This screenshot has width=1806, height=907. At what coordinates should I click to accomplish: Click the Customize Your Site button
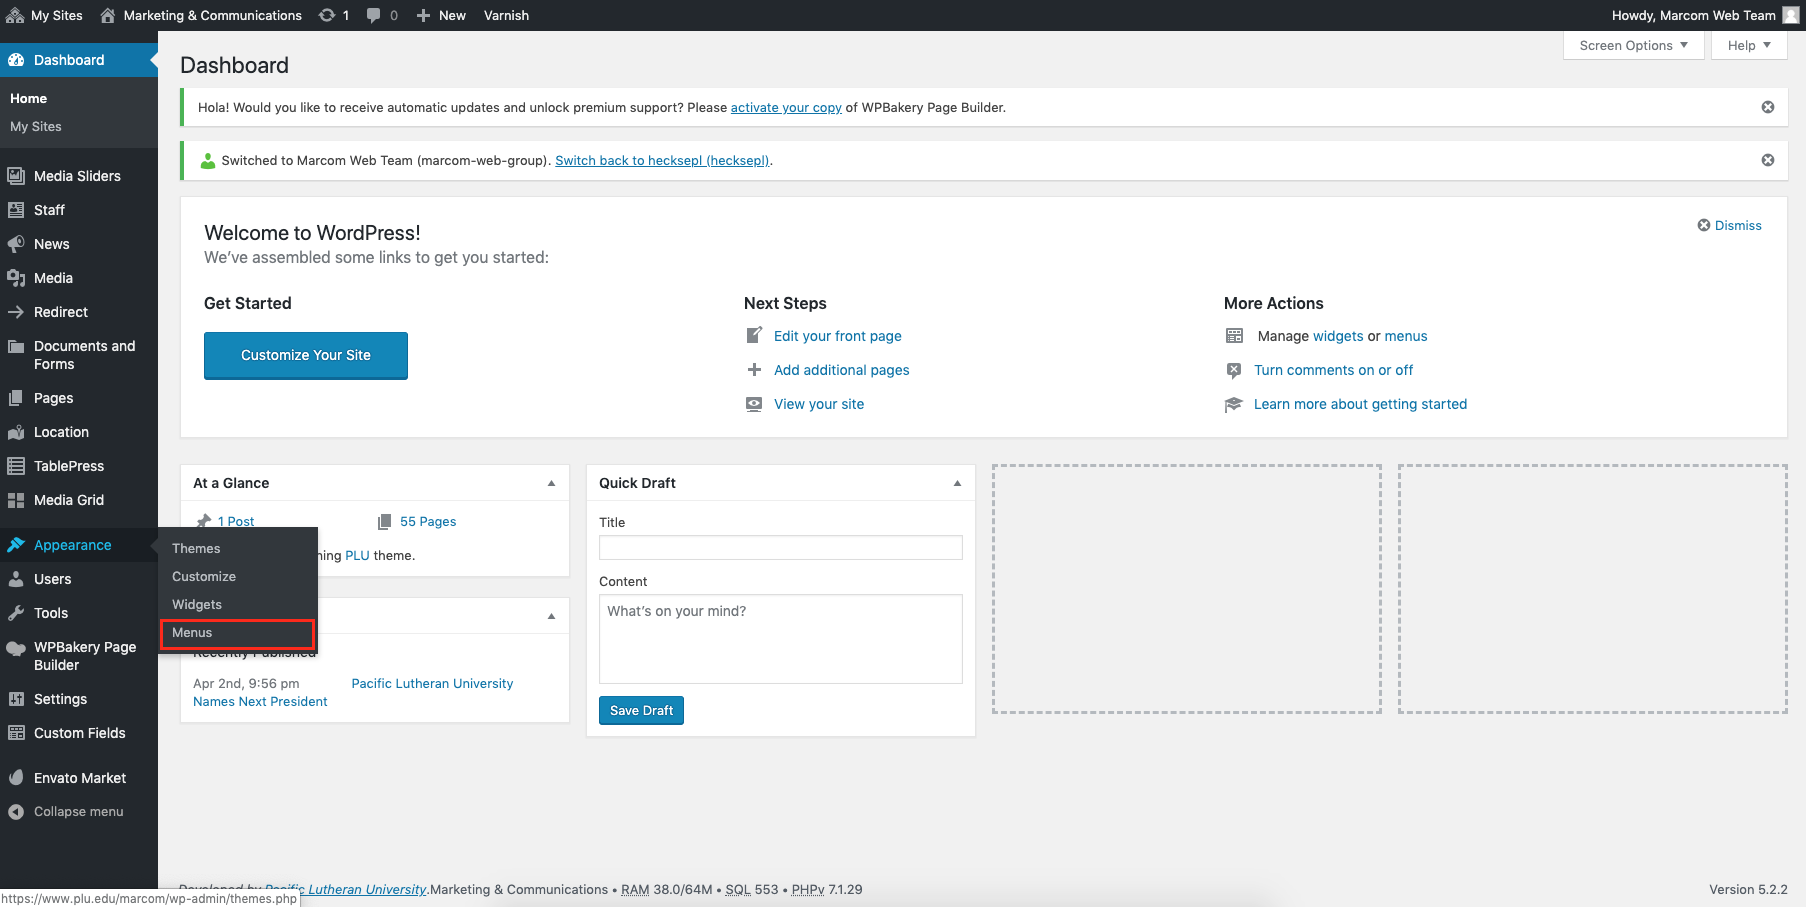point(306,355)
